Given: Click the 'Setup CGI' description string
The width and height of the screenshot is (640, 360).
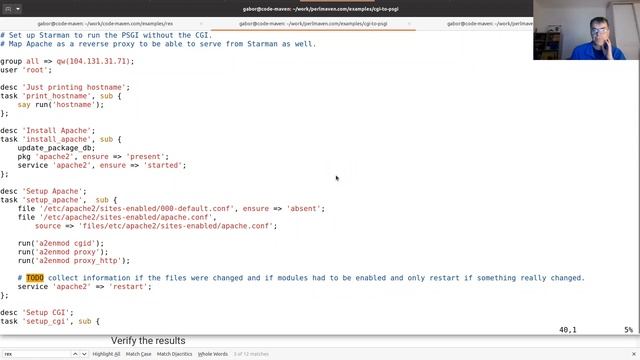Looking at the screenshot, I should [x=48, y=313].
